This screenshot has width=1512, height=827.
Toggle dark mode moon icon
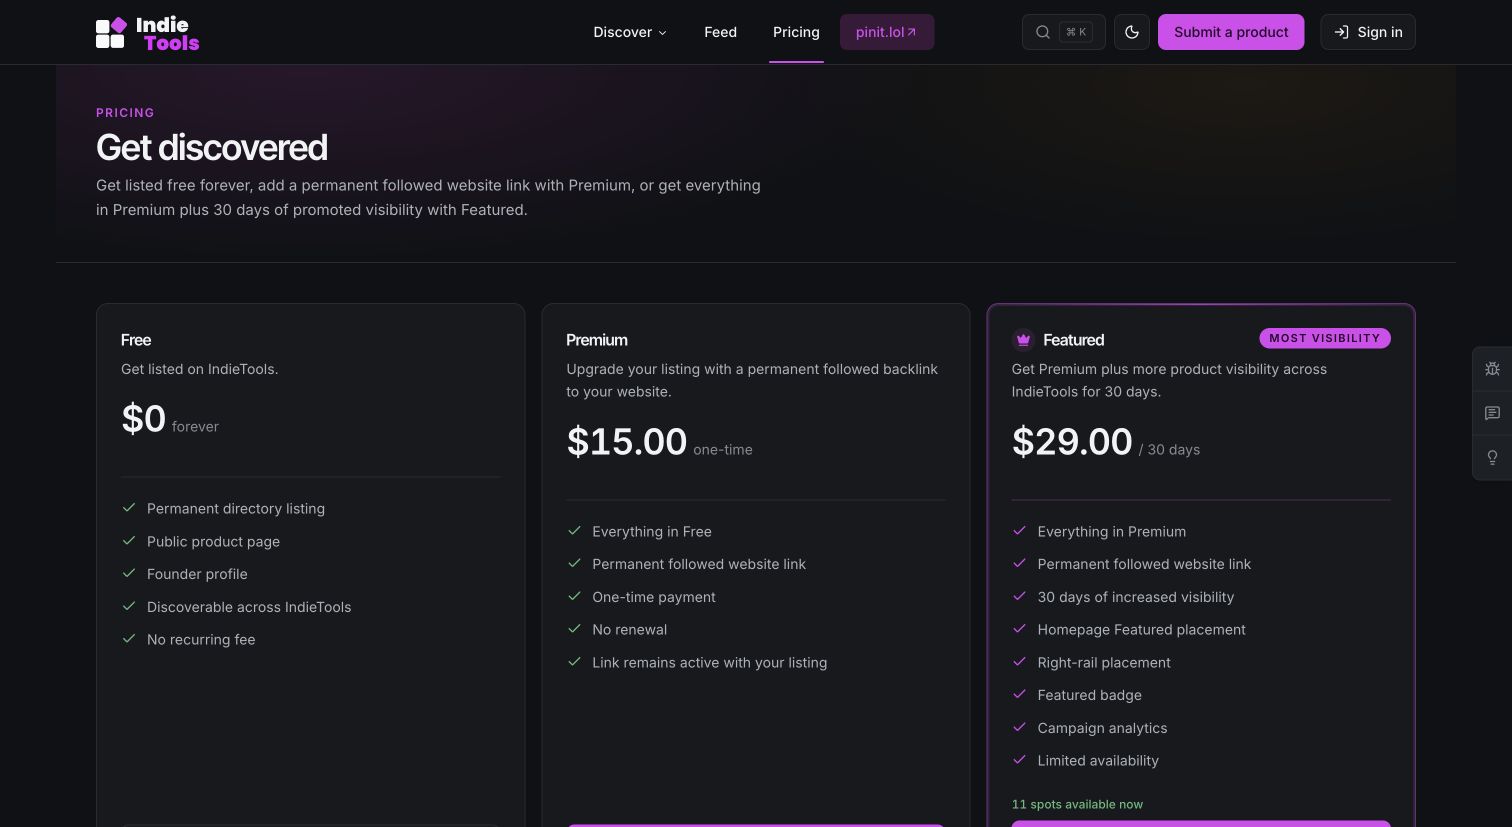point(1132,32)
